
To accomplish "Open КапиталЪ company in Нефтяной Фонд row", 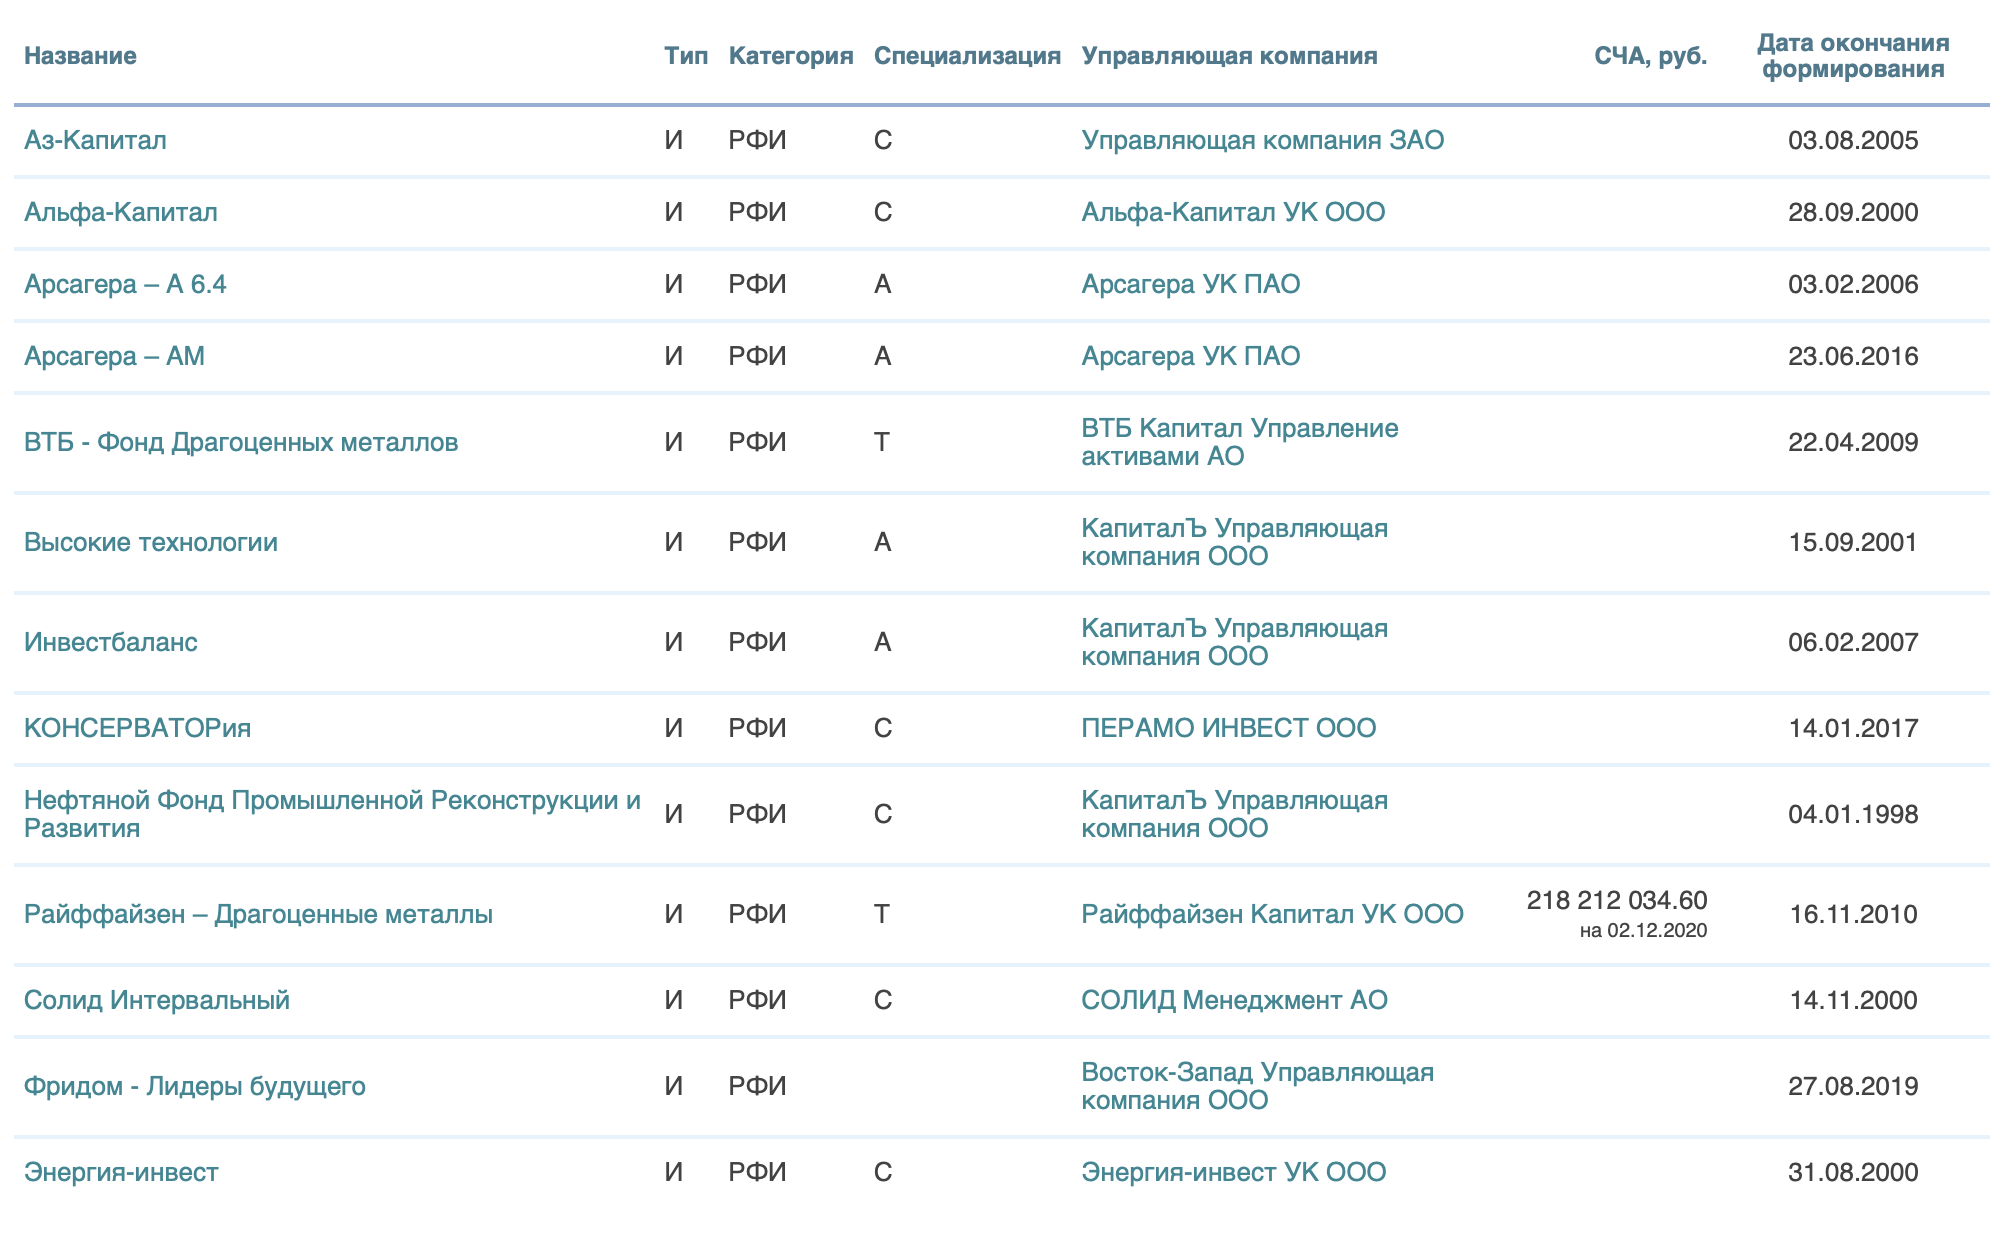I will pos(1235,814).
